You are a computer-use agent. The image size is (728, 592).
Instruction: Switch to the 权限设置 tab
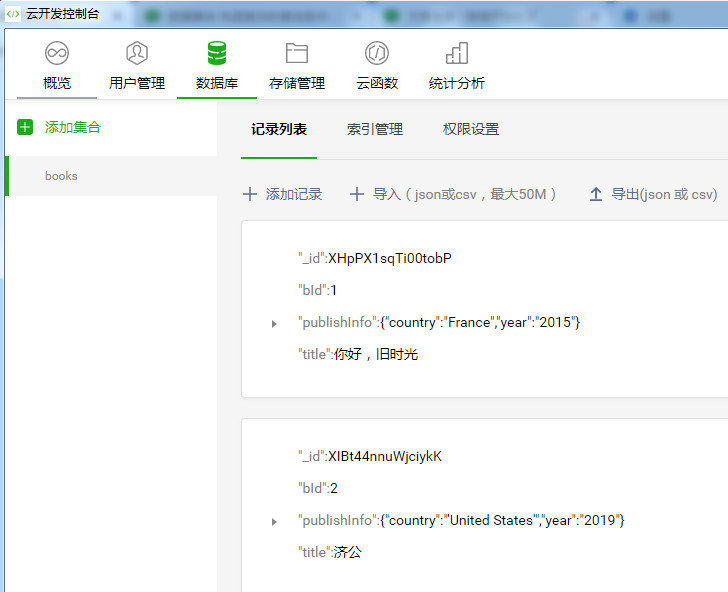(471, 129)
